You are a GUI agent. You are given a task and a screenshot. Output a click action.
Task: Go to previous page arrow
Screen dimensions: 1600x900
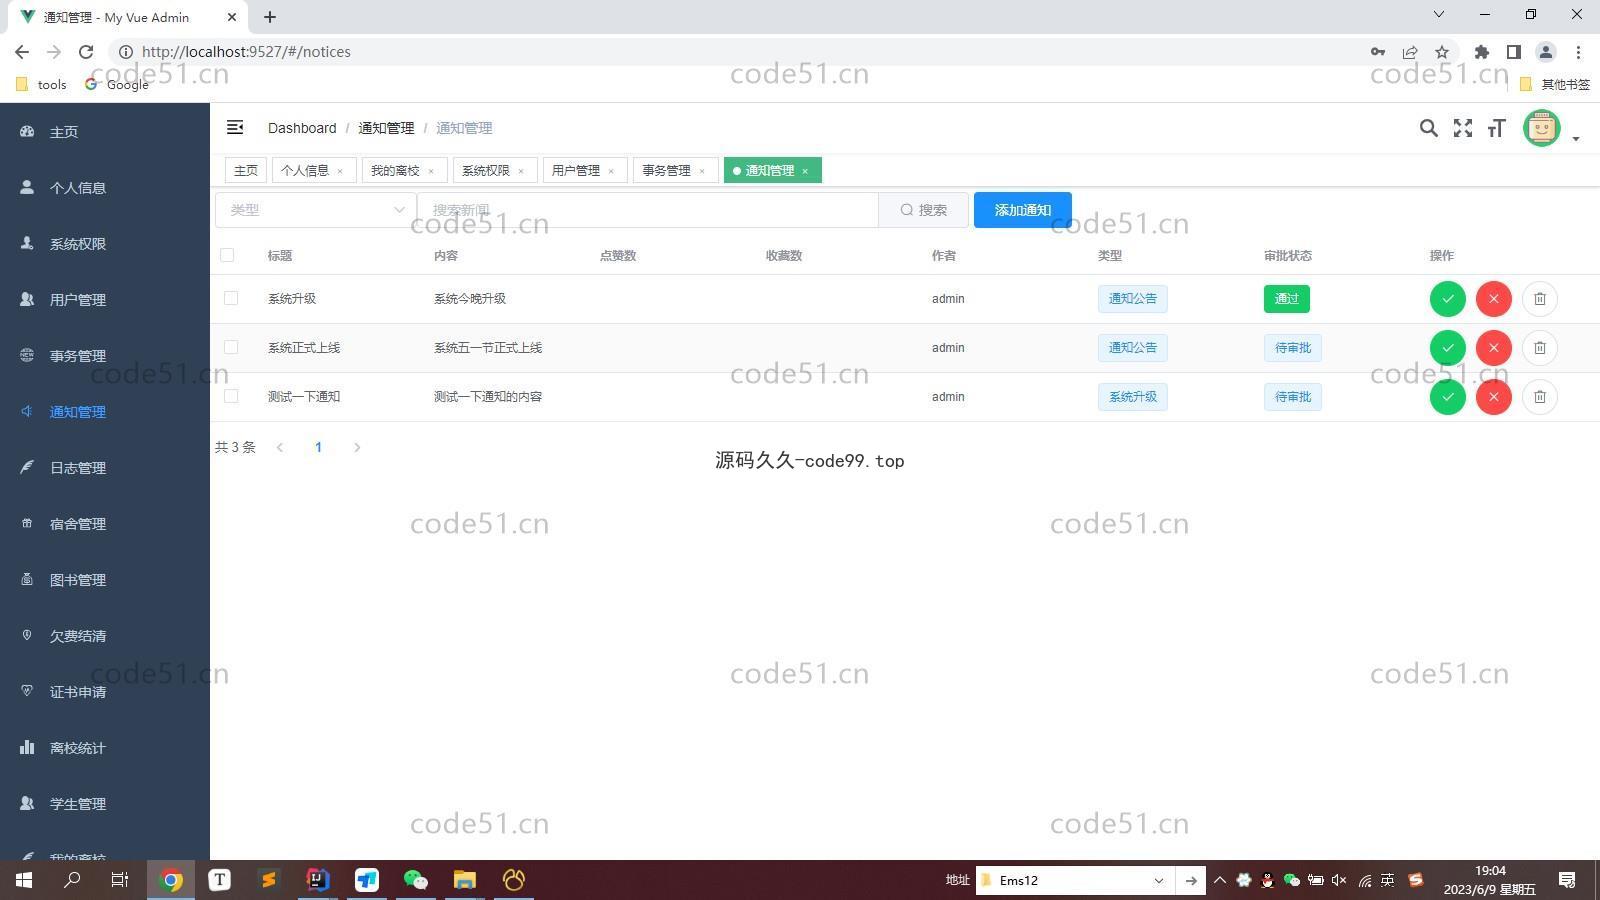click(x=280, y=447)
